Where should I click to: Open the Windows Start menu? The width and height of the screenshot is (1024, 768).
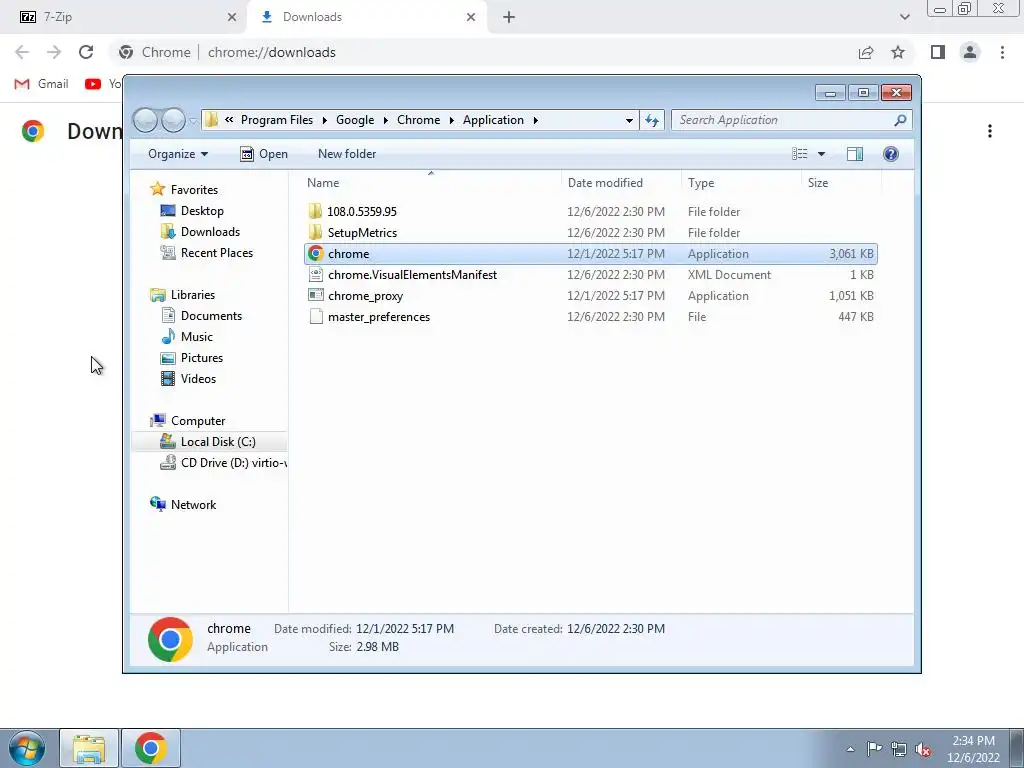27,748
